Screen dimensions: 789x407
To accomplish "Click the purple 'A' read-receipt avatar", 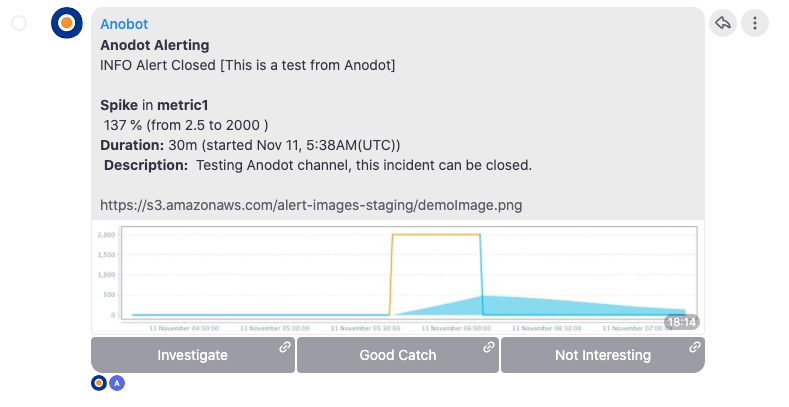I will (x=117, y=383).
